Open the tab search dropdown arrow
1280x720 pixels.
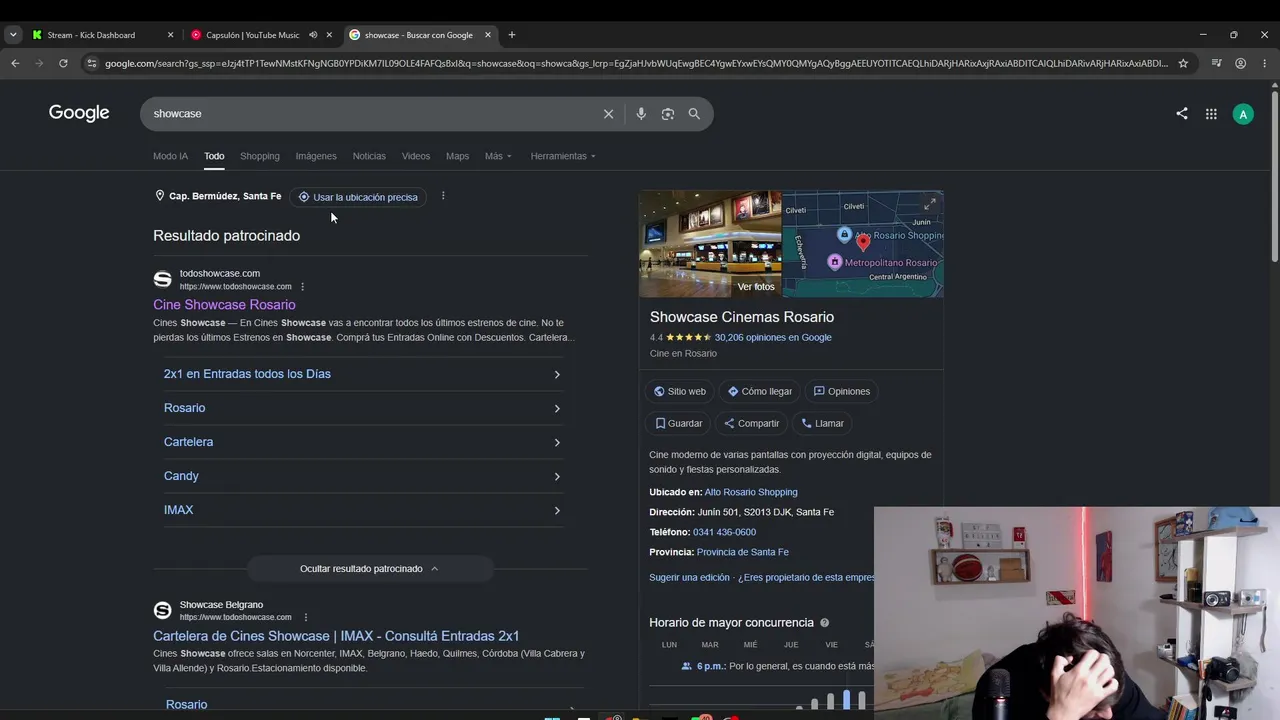pos(12,35)
